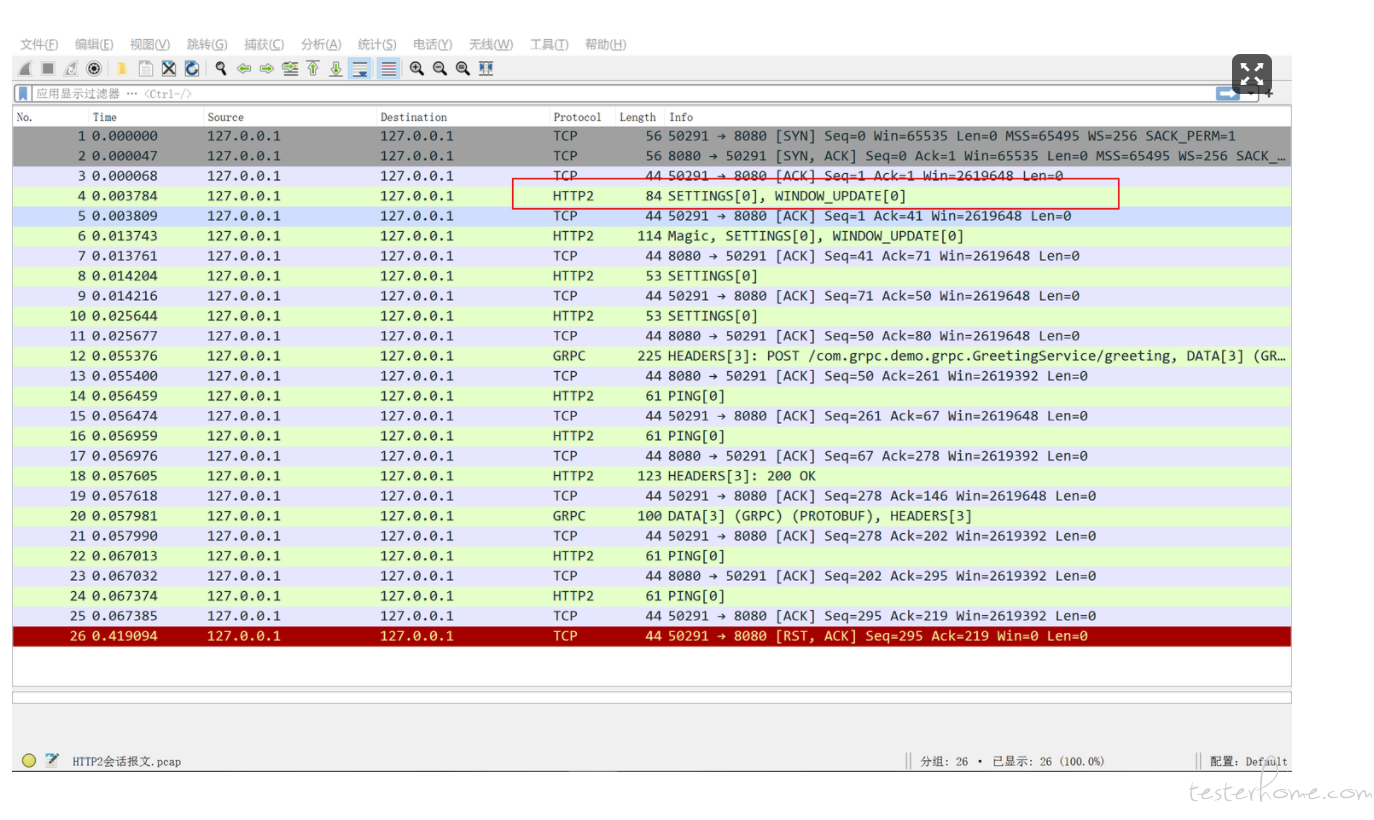
Task: Expand the full-screen image view button
Action: 1251,74
